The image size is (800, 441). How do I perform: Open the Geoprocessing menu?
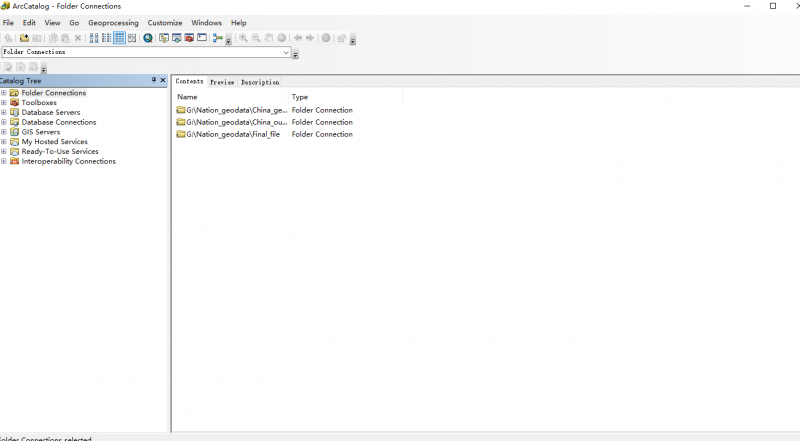click(113, 22)
